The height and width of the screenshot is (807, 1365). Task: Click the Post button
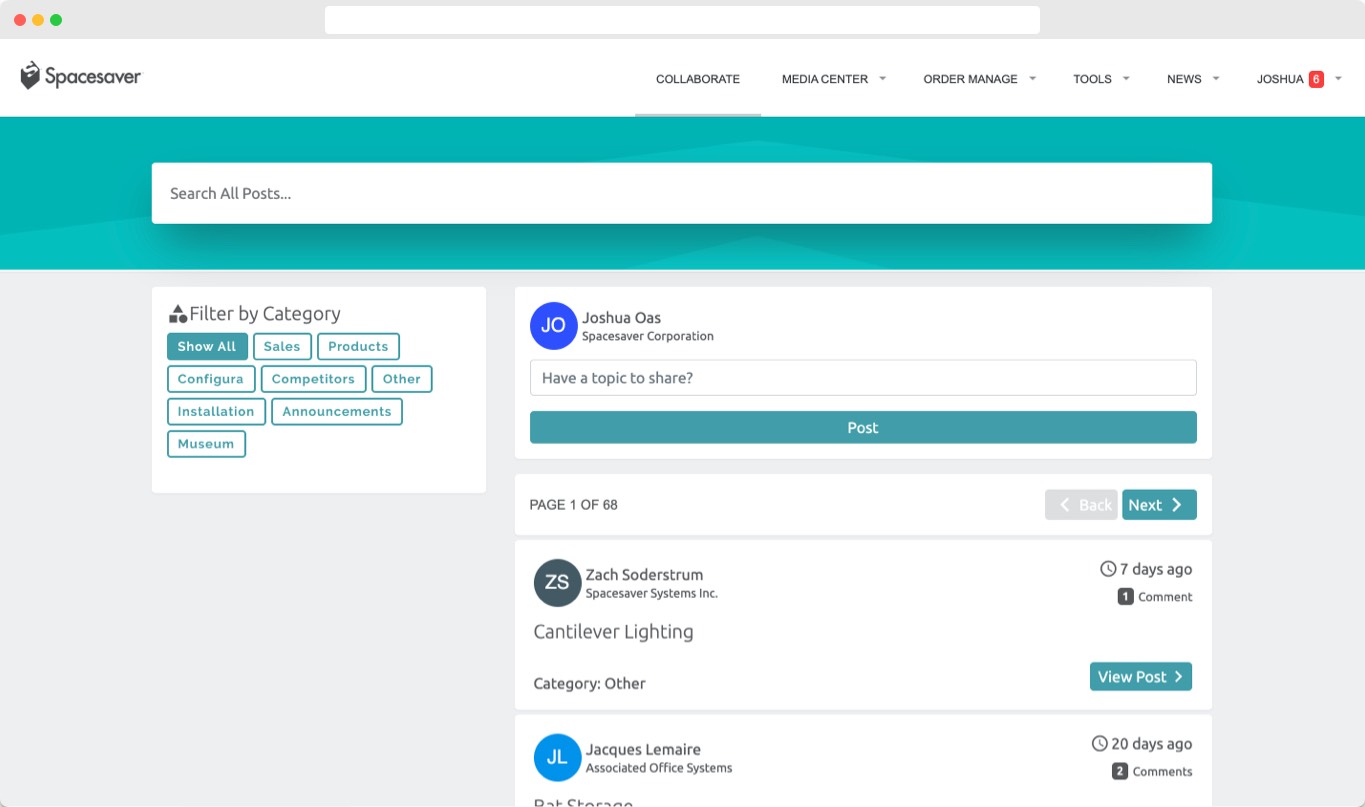point(863,427)
